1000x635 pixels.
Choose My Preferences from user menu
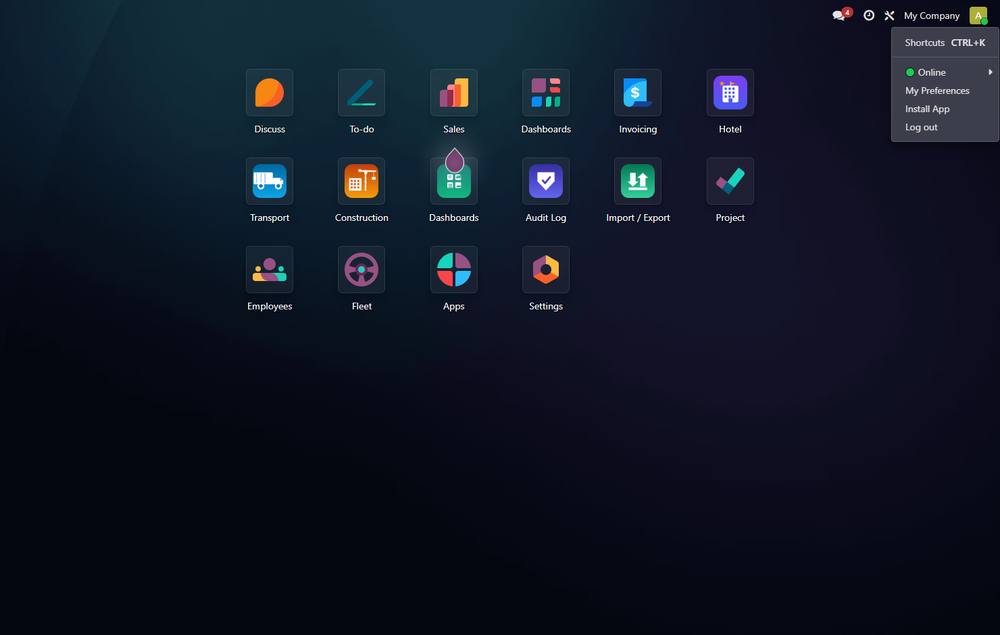945,91
